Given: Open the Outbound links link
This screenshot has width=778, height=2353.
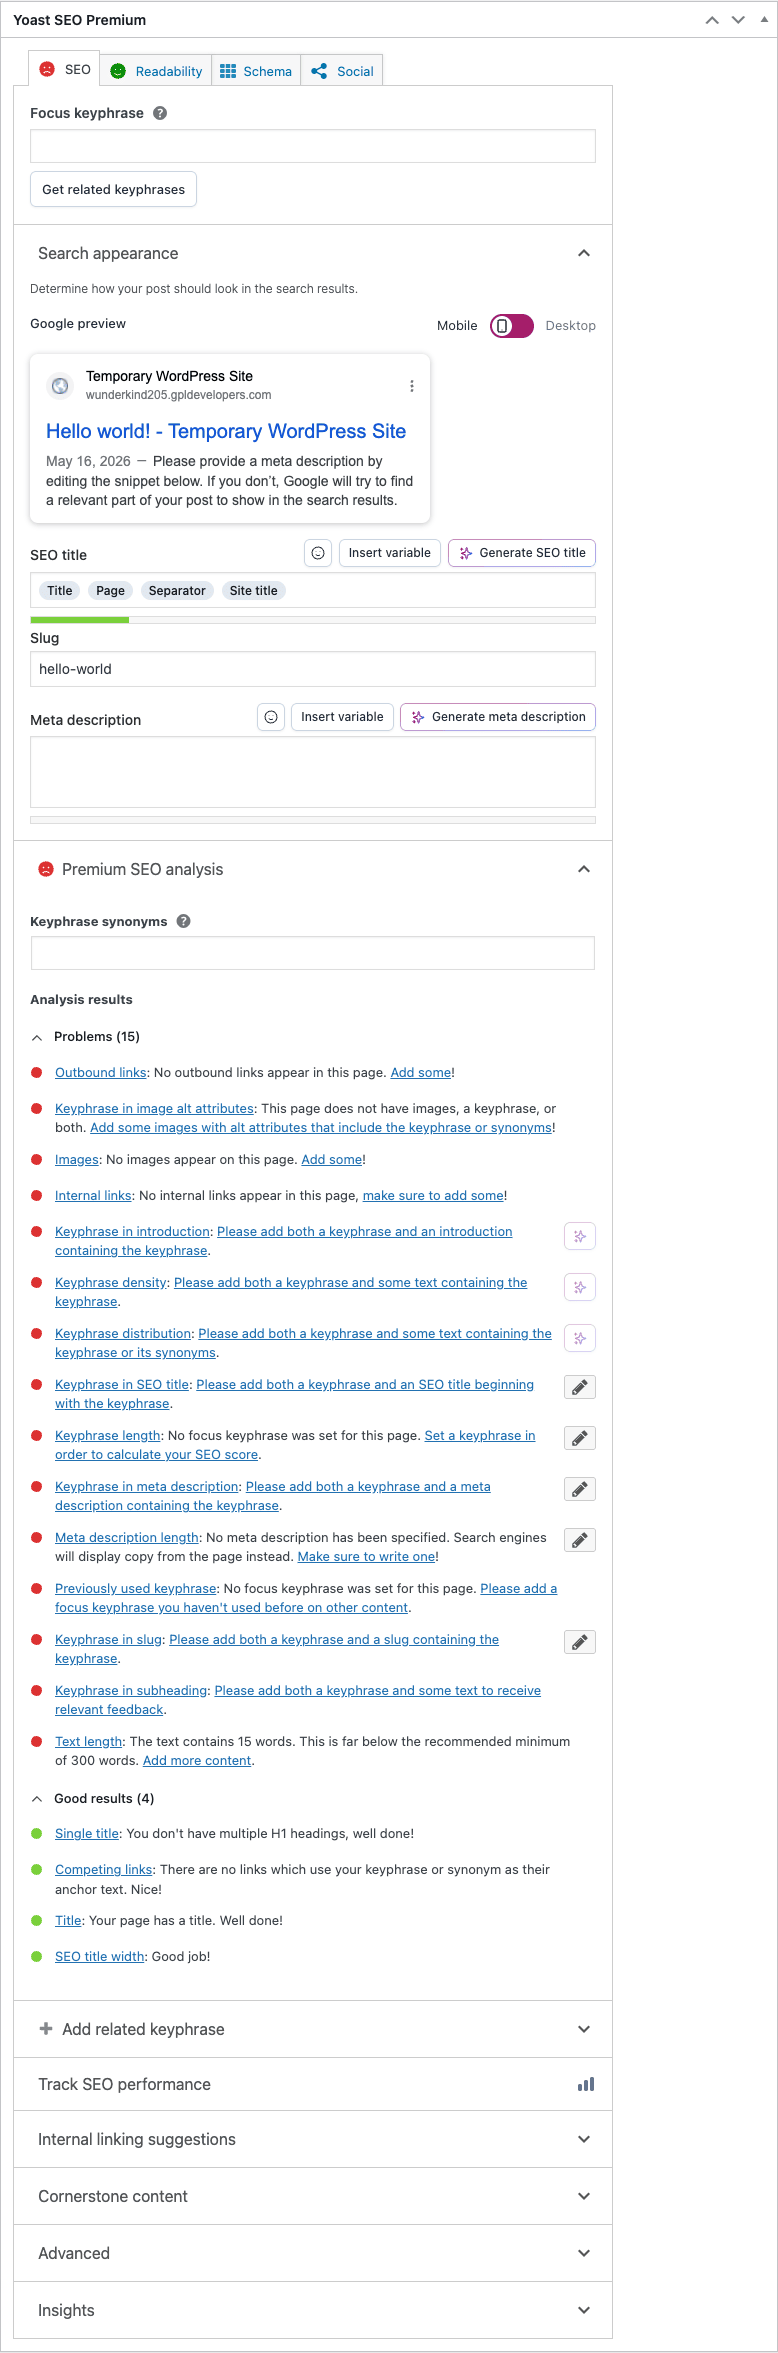Looking at the screenshot, I should [x=101, y=1073].
